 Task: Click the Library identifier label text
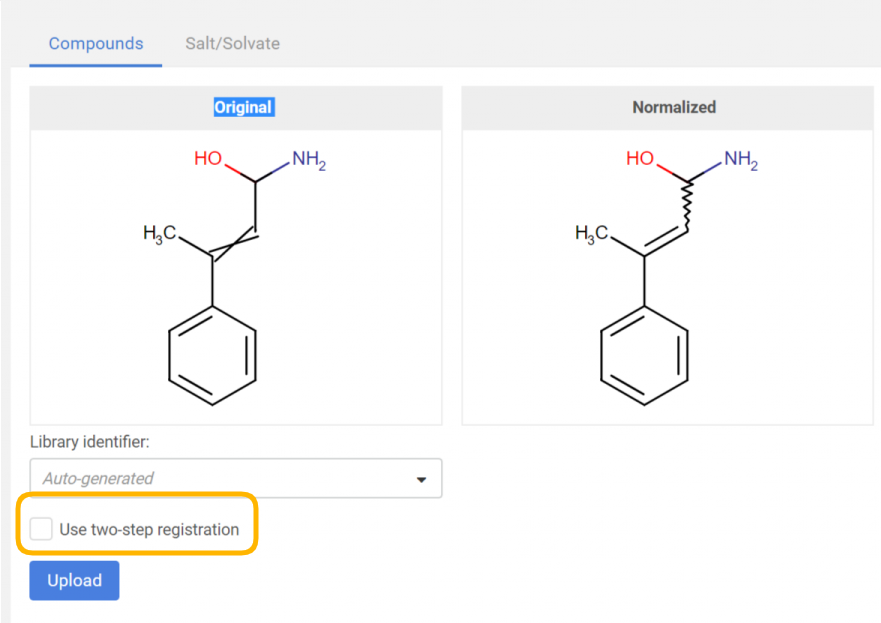tap(90, 442)
